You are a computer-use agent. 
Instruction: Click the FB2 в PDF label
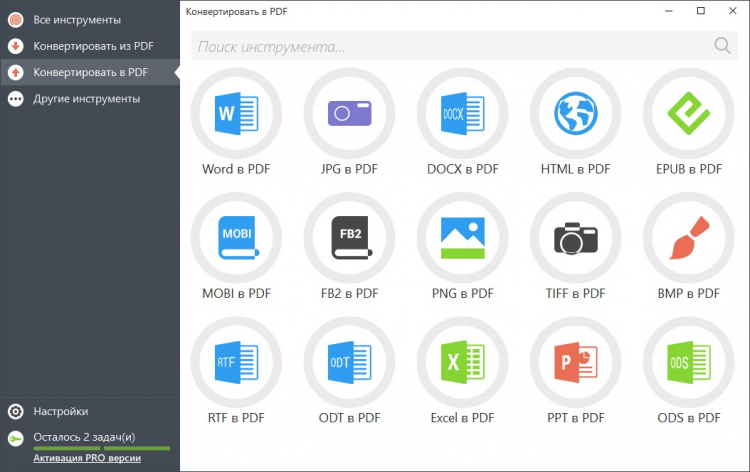(x=350, y=293)
